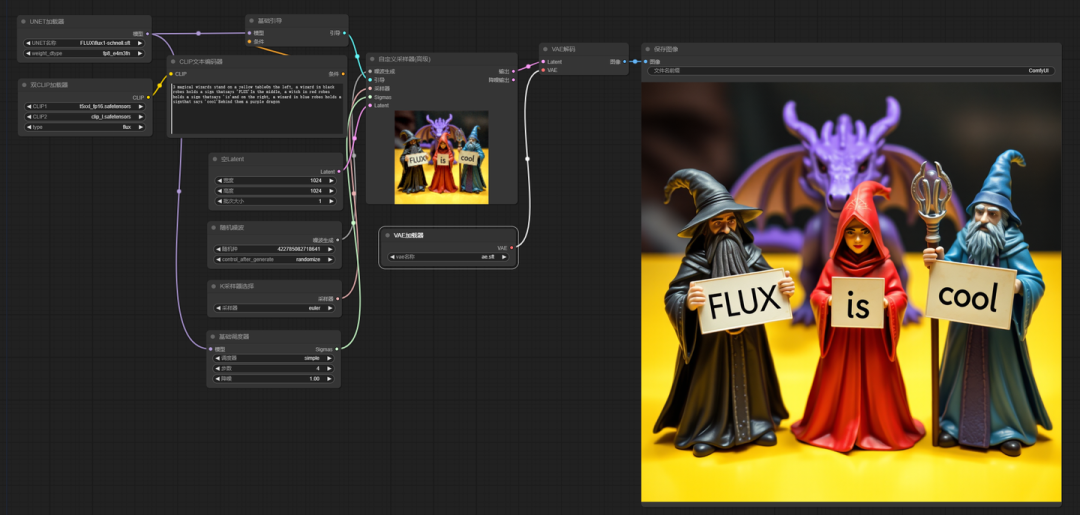Select the UNET加载器 node title

(47, 22)
